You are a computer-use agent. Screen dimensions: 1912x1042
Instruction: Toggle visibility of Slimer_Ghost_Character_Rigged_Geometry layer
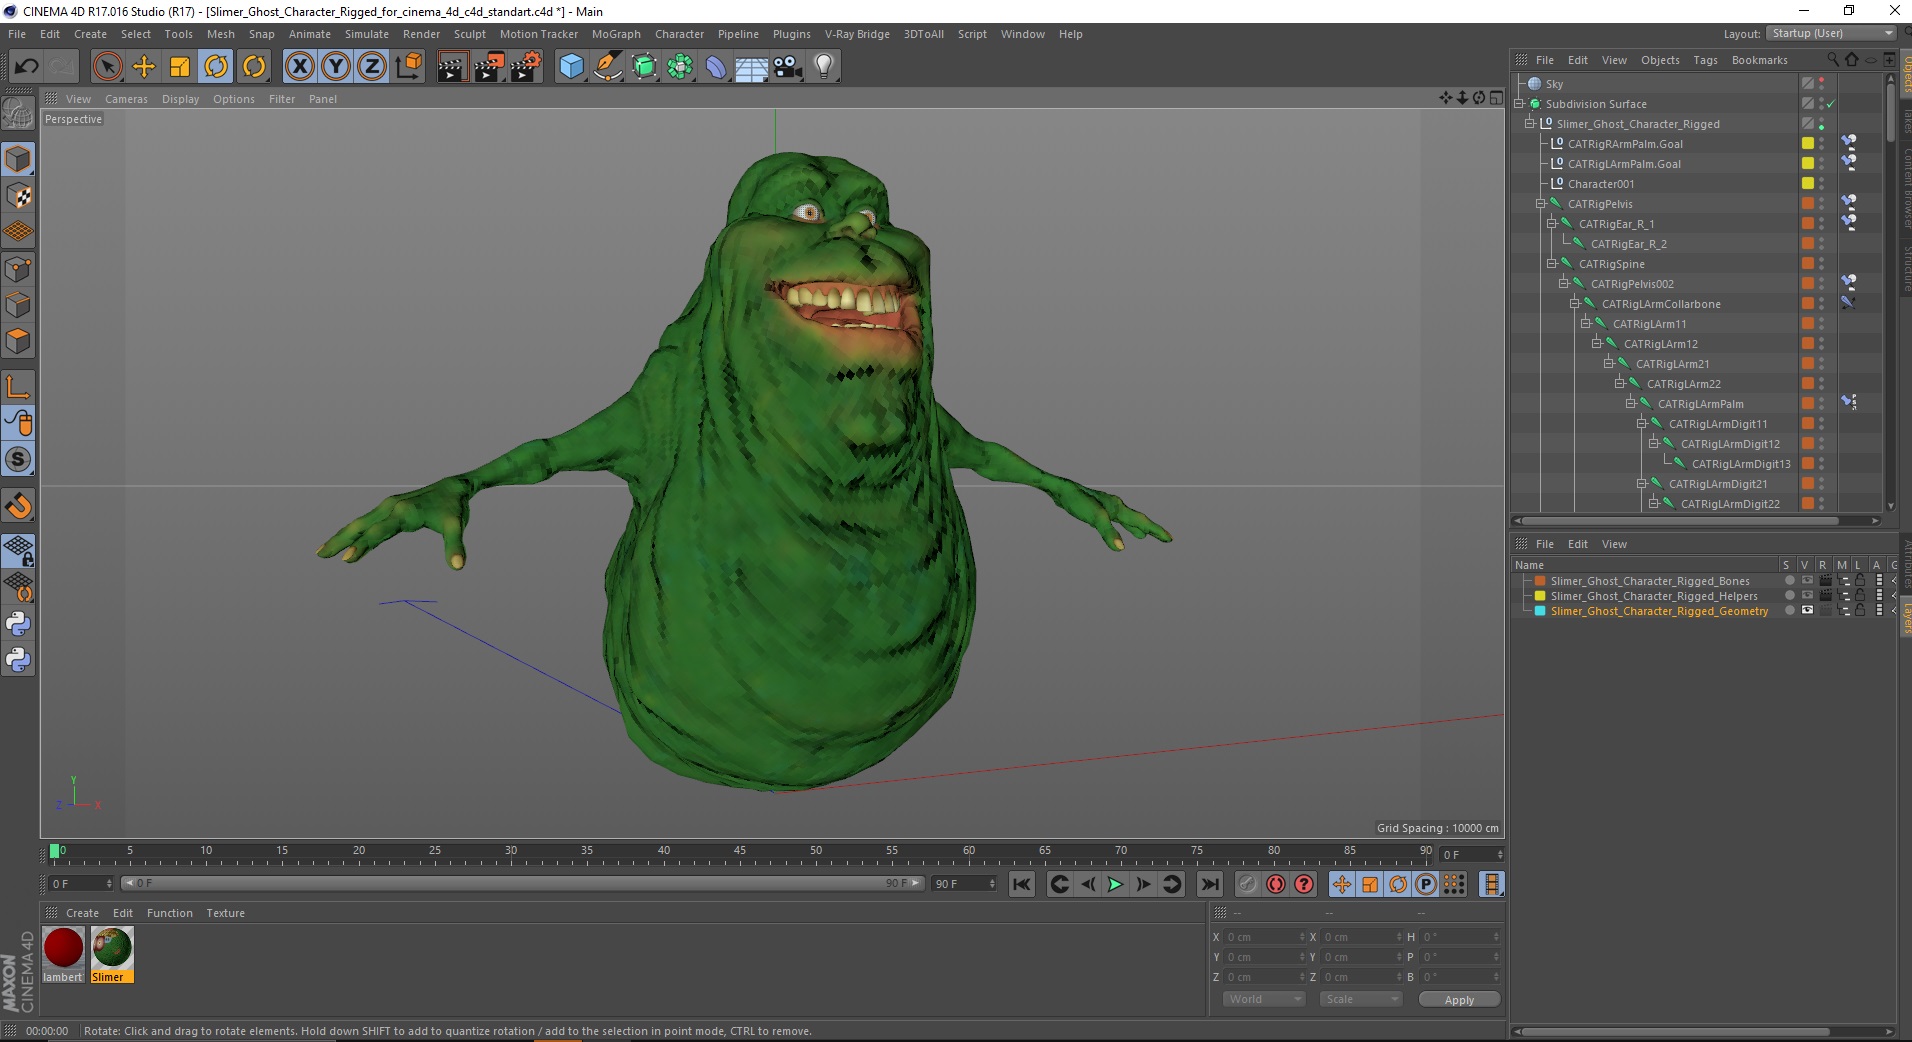tap(1807, 611)
